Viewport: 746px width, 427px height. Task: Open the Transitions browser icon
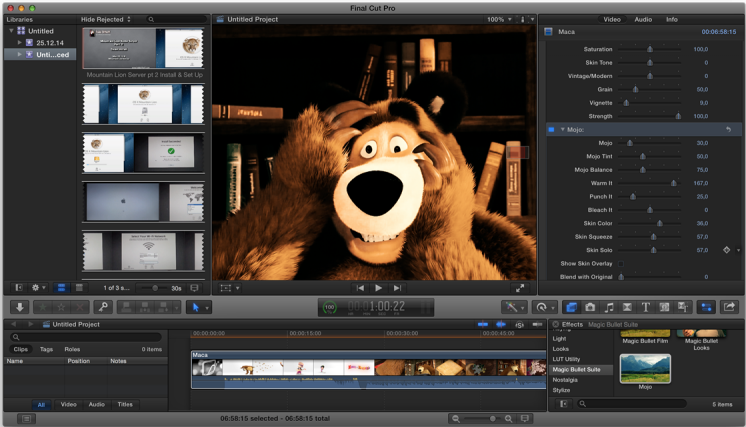(x=627, y=307)
